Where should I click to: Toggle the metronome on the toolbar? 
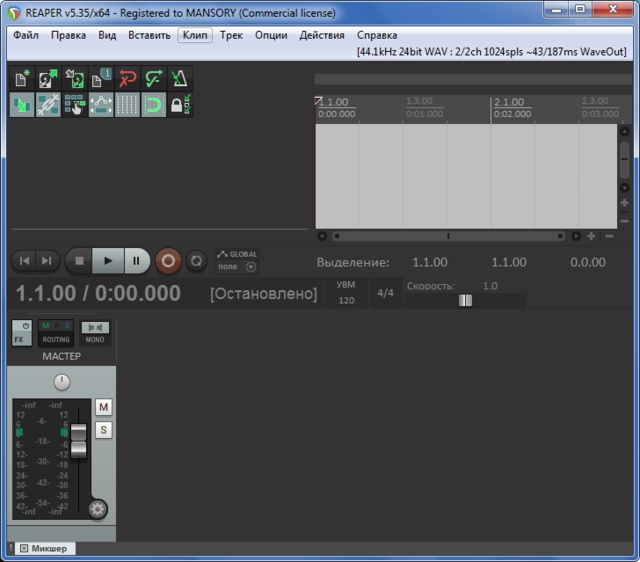click(179, 79)
